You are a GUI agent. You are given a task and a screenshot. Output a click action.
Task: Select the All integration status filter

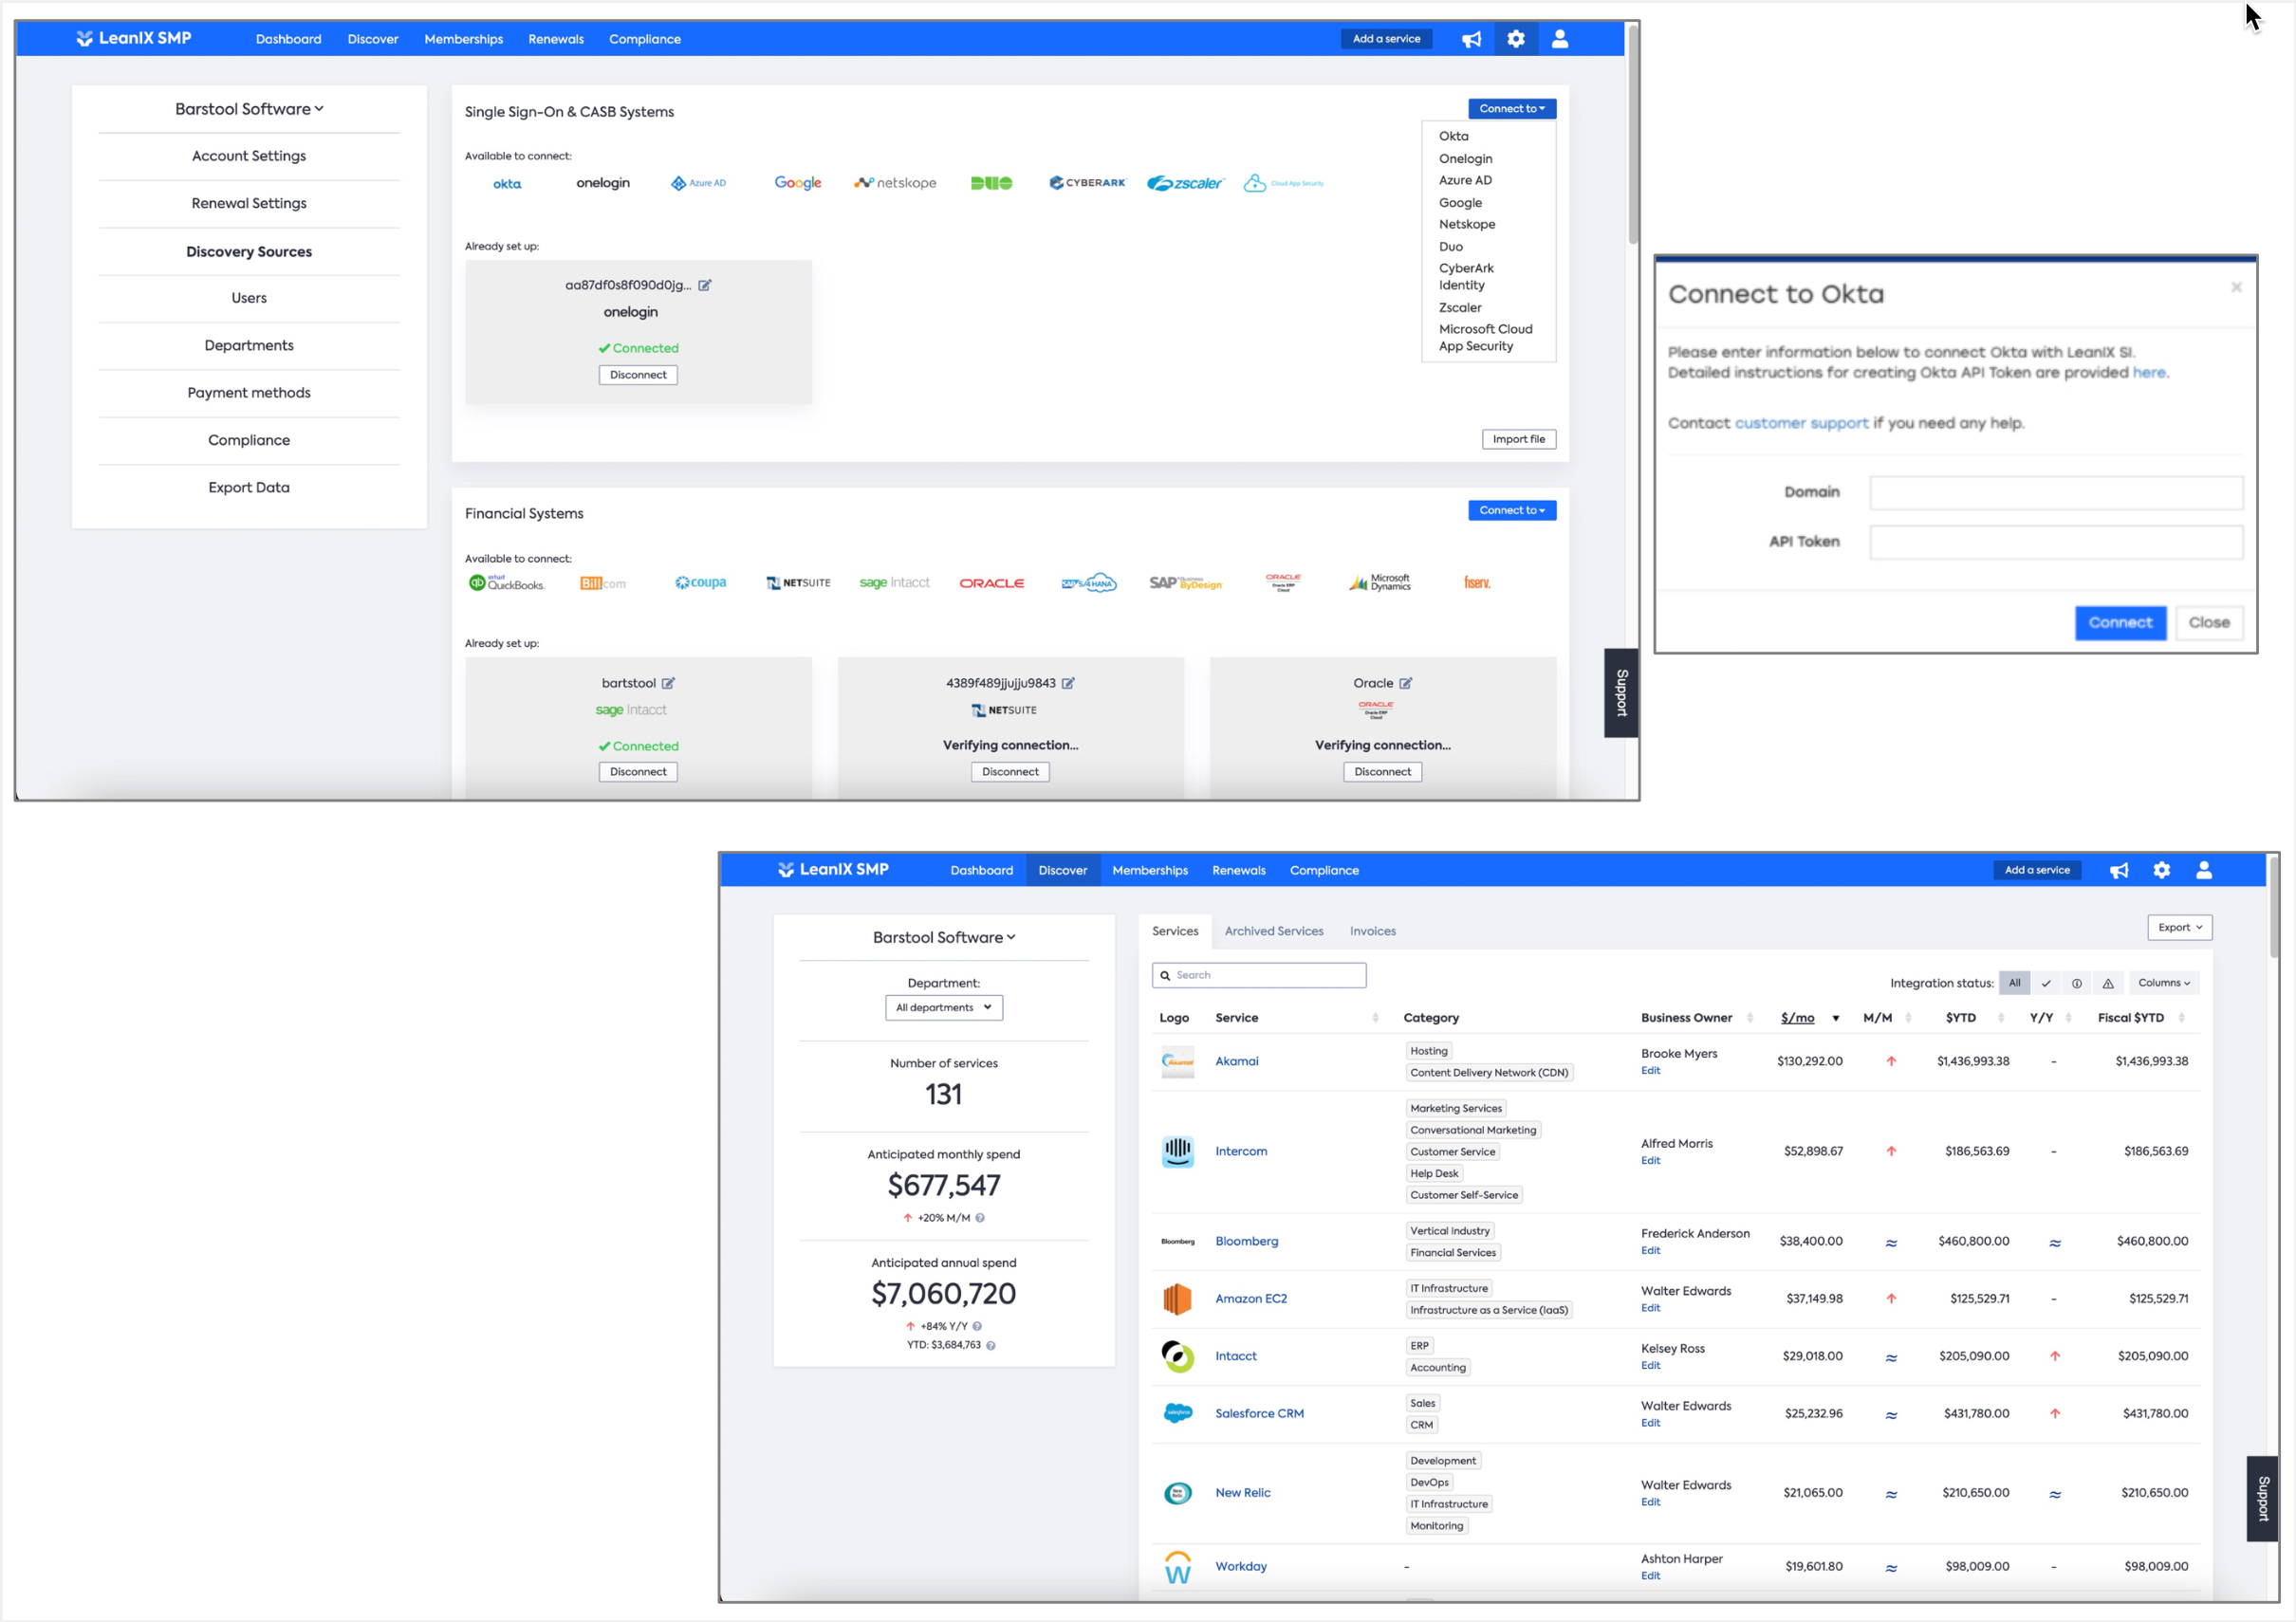(2014, 983)
